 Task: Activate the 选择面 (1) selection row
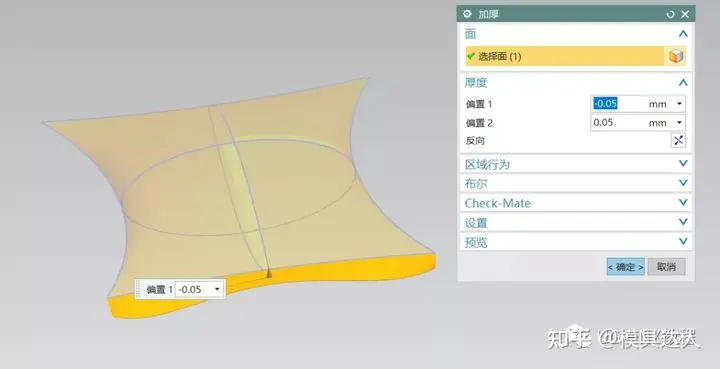565,56
